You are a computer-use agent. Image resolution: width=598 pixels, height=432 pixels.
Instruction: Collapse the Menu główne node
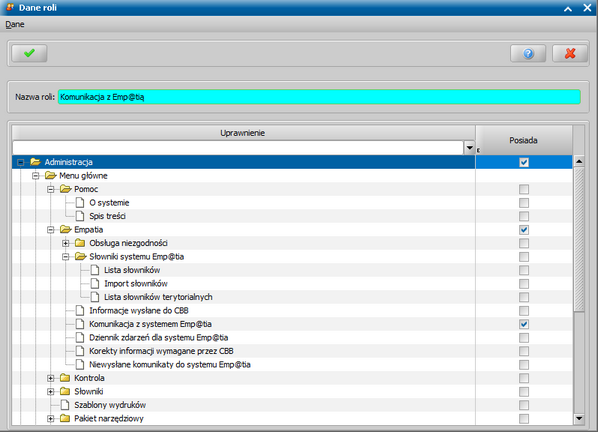pos(35,176)
